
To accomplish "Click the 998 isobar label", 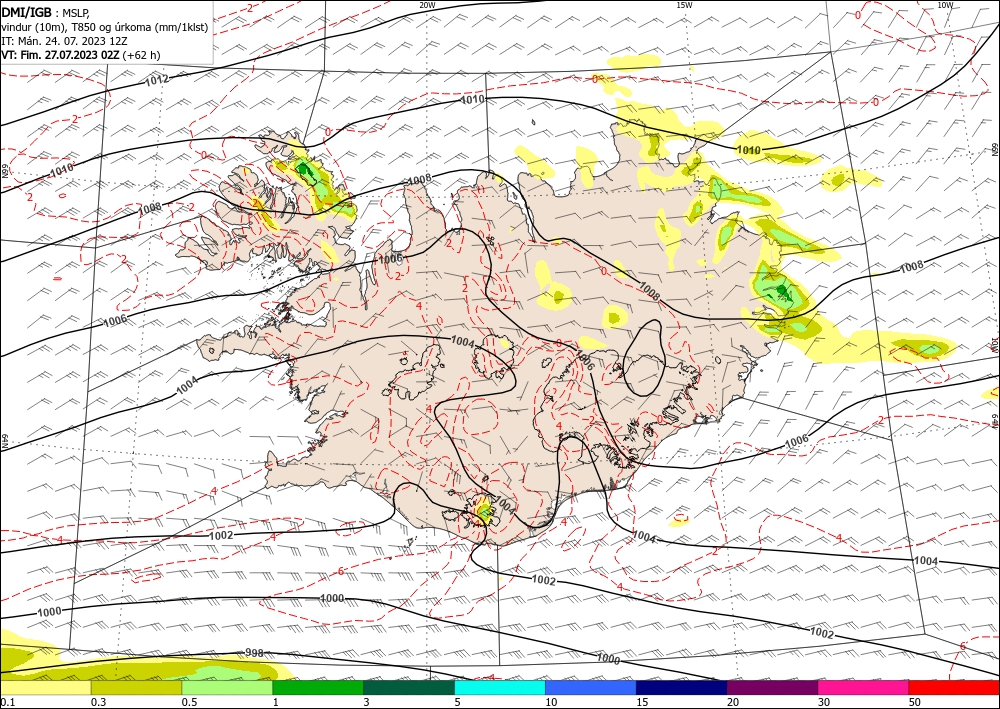I will click(254, 653).
